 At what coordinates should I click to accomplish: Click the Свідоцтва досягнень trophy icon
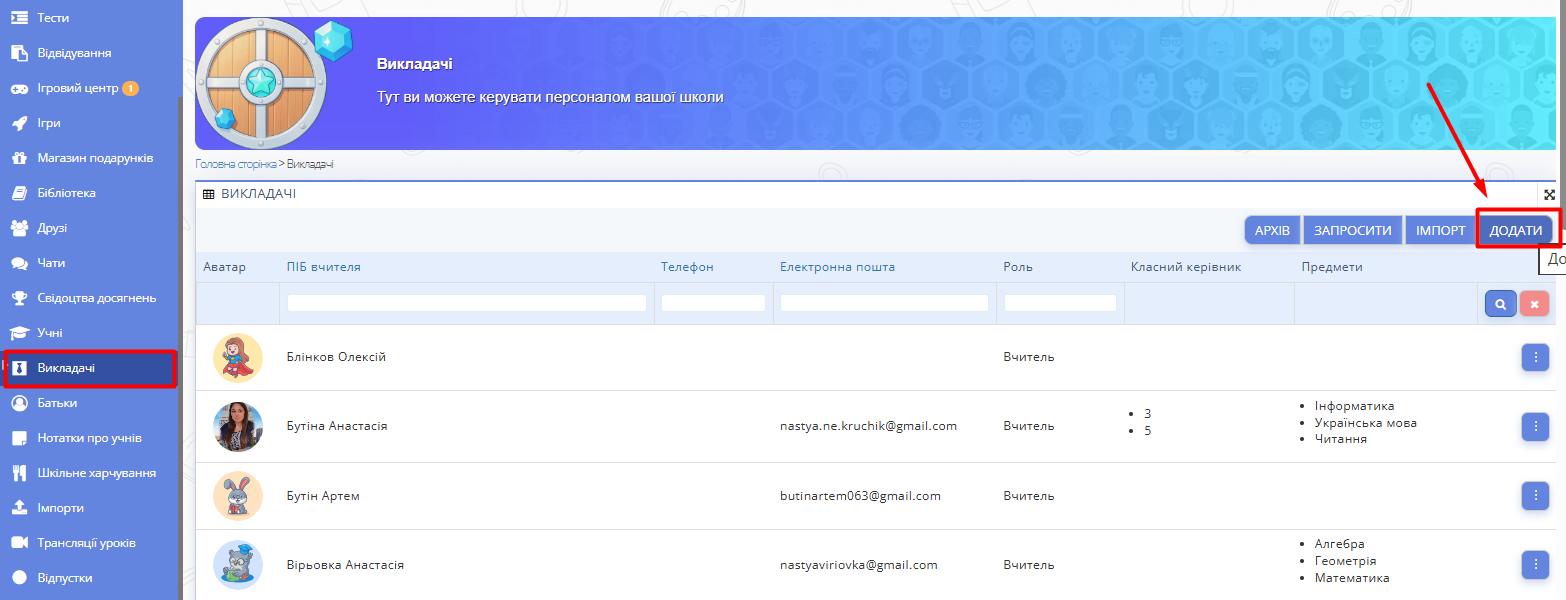tap(19, 298)
